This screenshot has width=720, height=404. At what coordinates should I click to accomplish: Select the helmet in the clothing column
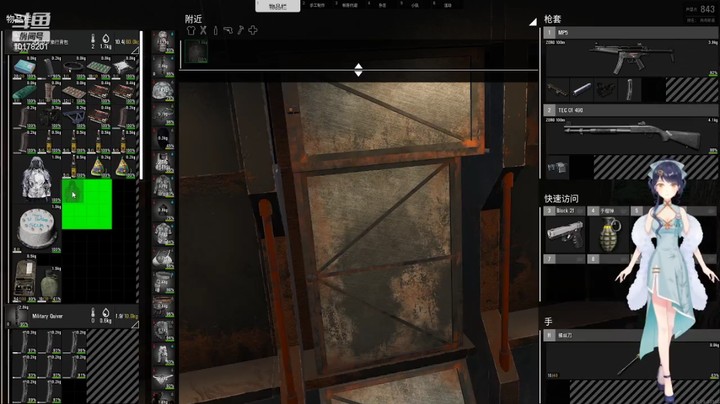click(x=163, y=90)
